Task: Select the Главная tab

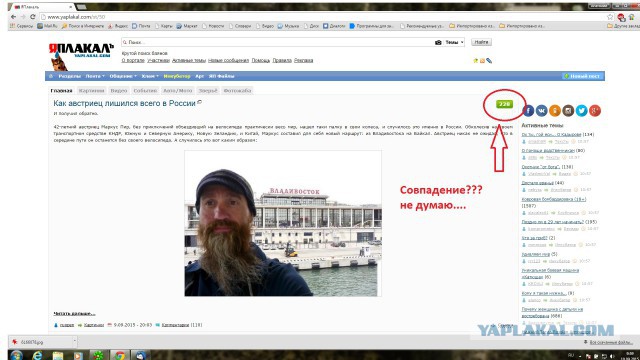Action: coord(61,91)
